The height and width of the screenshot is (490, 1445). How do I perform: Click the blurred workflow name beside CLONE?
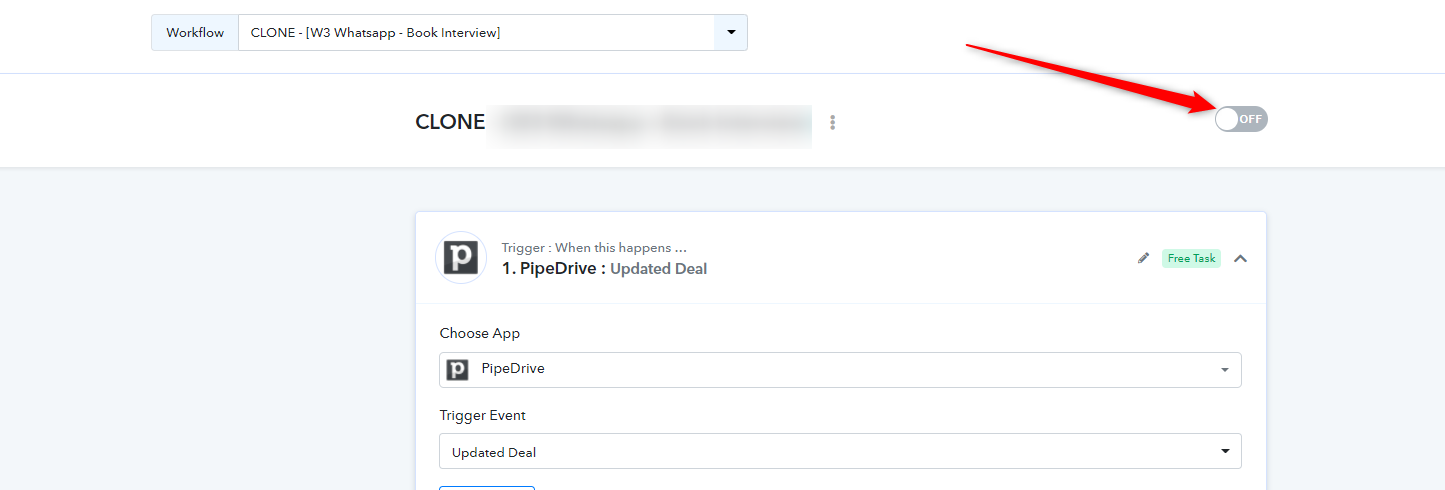pos(650,122)
